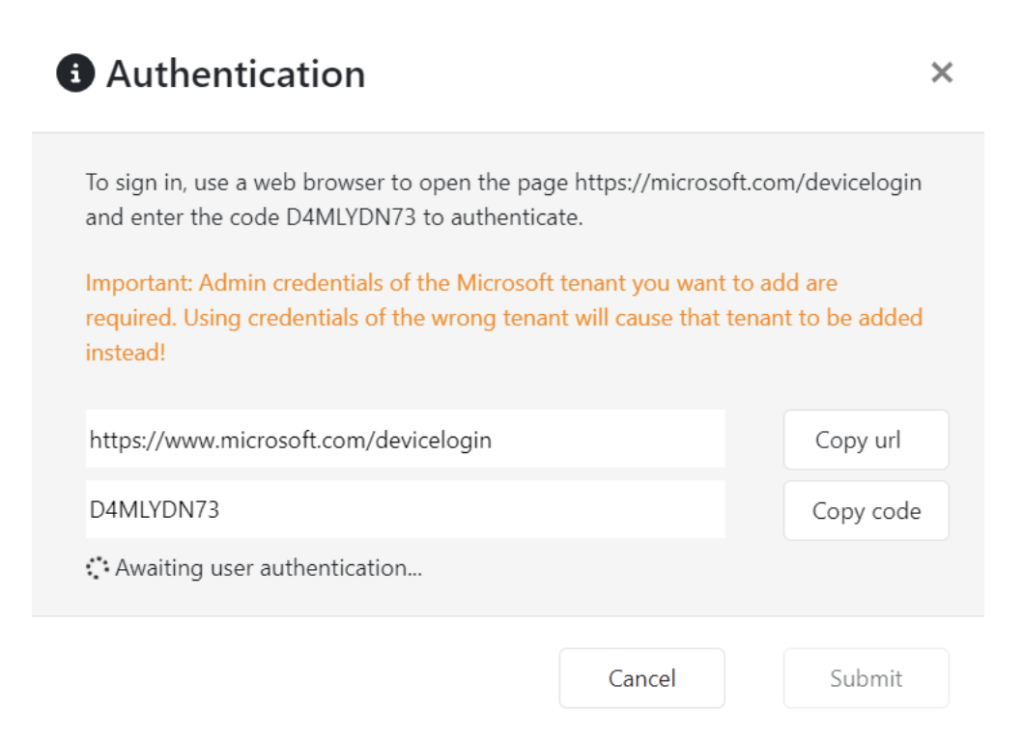Click the loading spinner icon
This screenshot has width=1024, height=742.
[97, 568]
